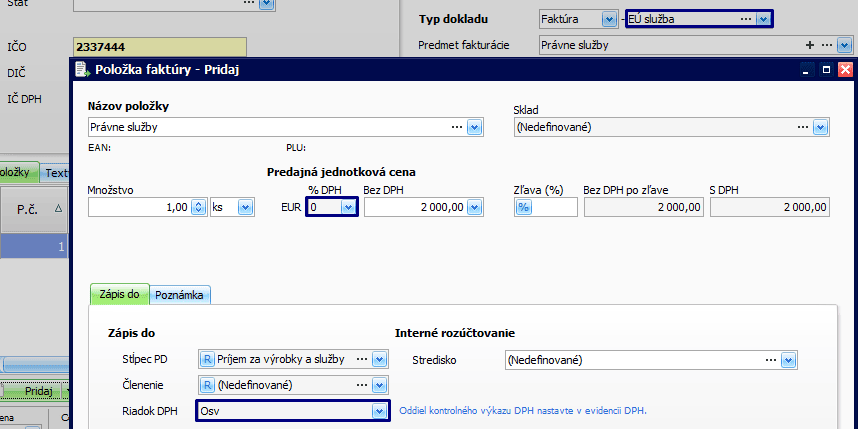Click ellipsis button in Stĺpec PD field
Viewport: 858px width, 429px height.
pyautogui.click(x=361, y=359)
